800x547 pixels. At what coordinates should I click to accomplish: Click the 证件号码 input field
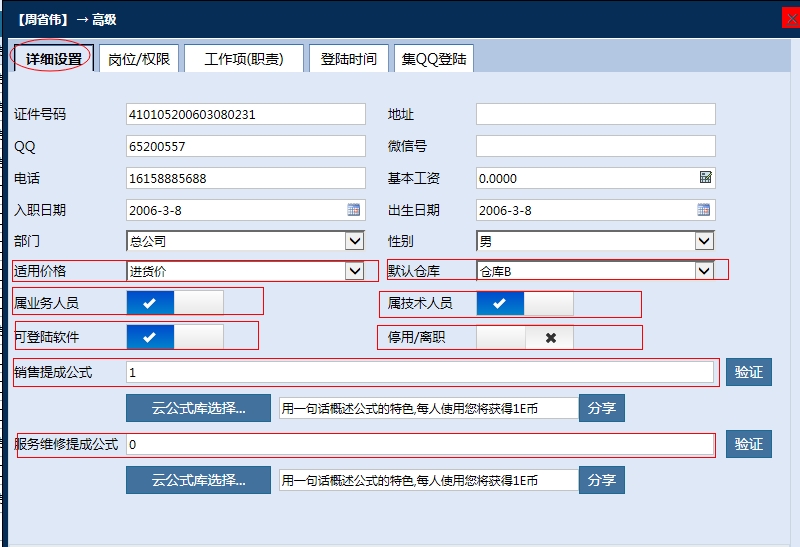tap(246, 114)
